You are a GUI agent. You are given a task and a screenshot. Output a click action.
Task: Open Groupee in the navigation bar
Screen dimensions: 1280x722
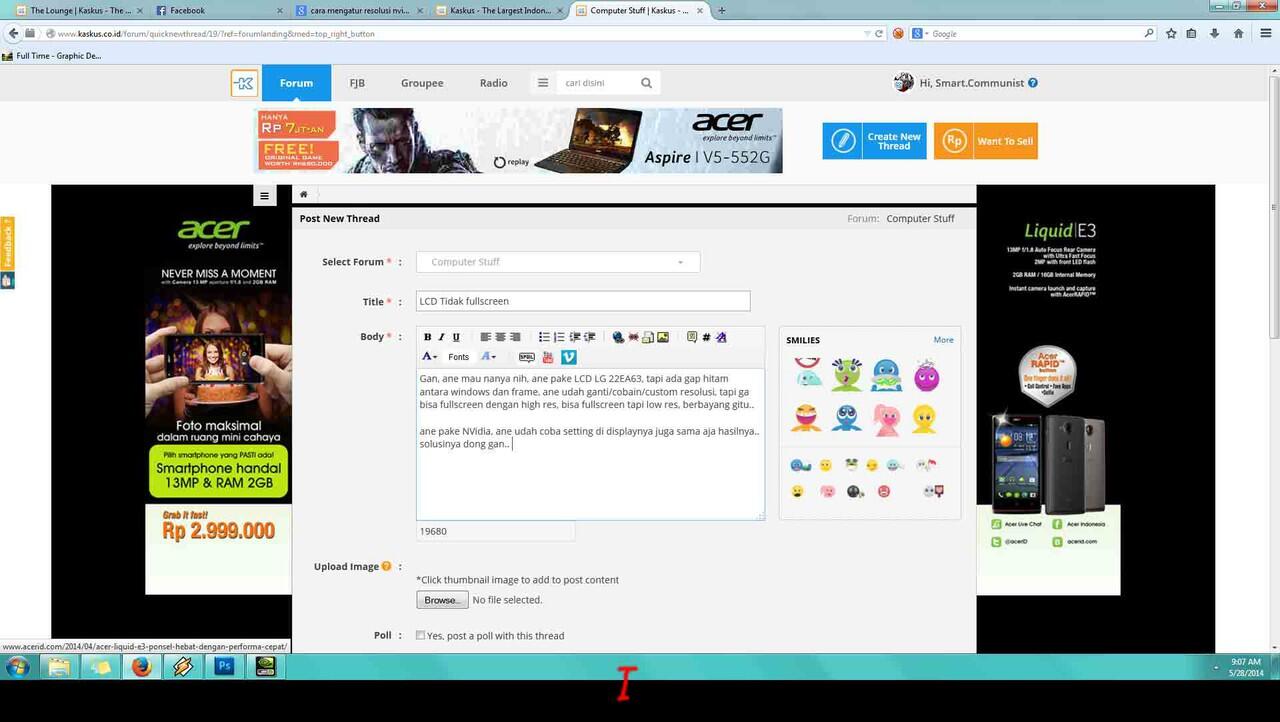tap(422, 83)
